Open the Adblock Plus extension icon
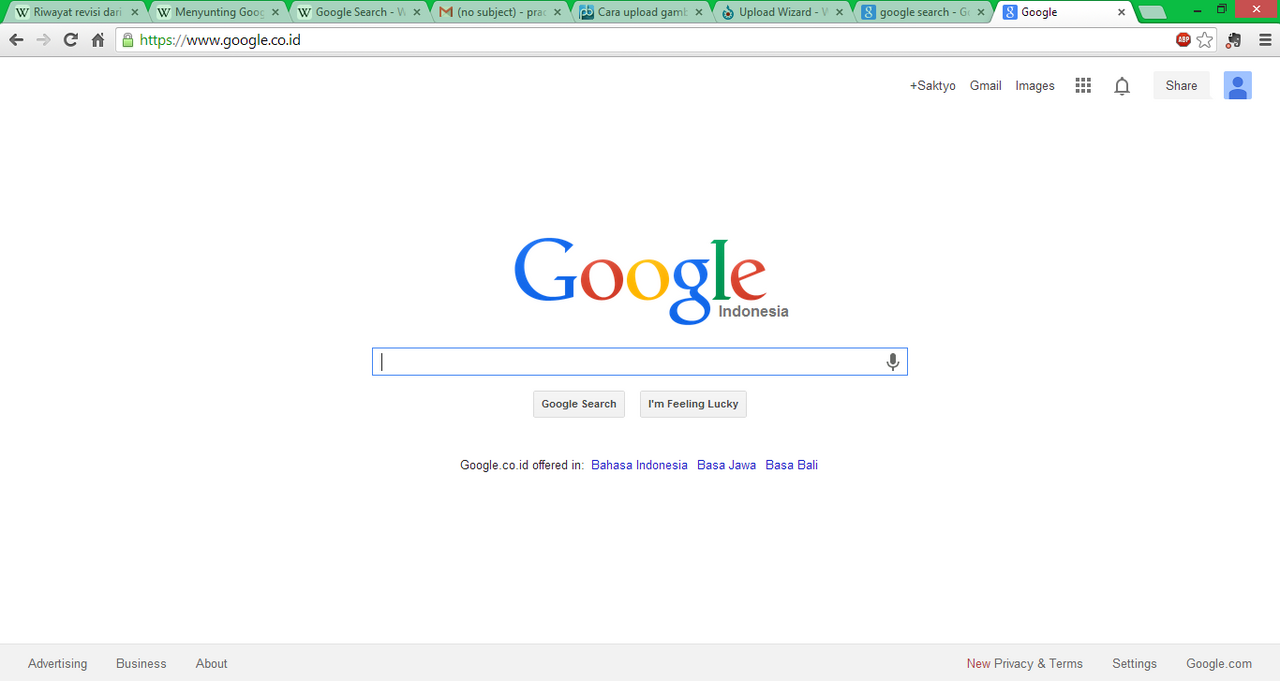The image size is (1280, 681). click(1184, 40)
